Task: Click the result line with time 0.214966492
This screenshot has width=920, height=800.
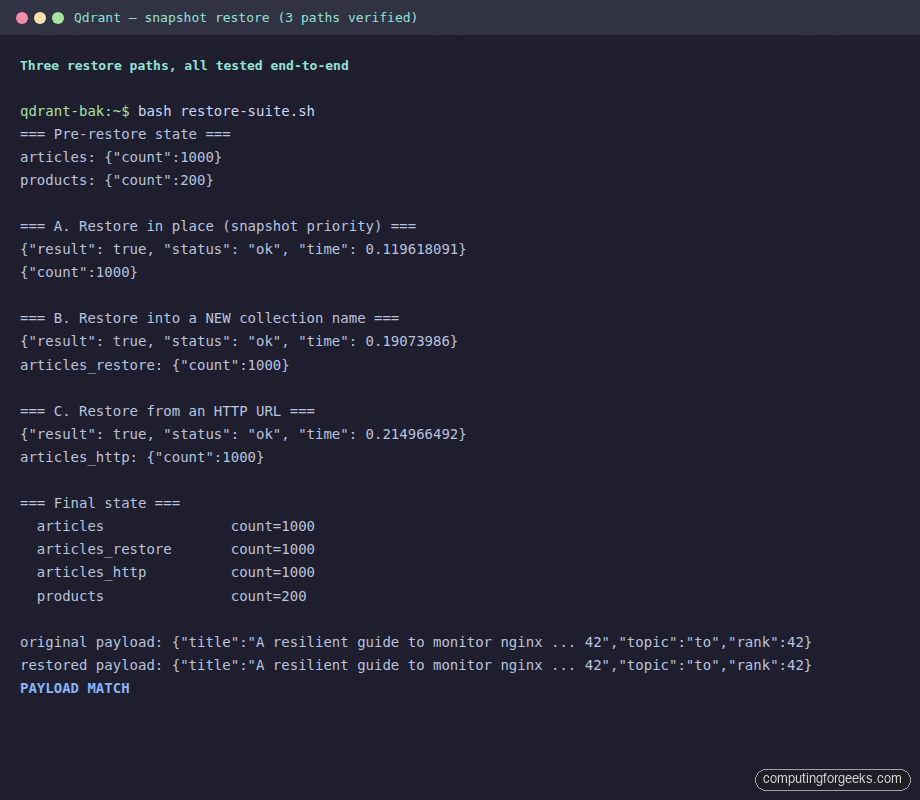Action: click(243, 434)
